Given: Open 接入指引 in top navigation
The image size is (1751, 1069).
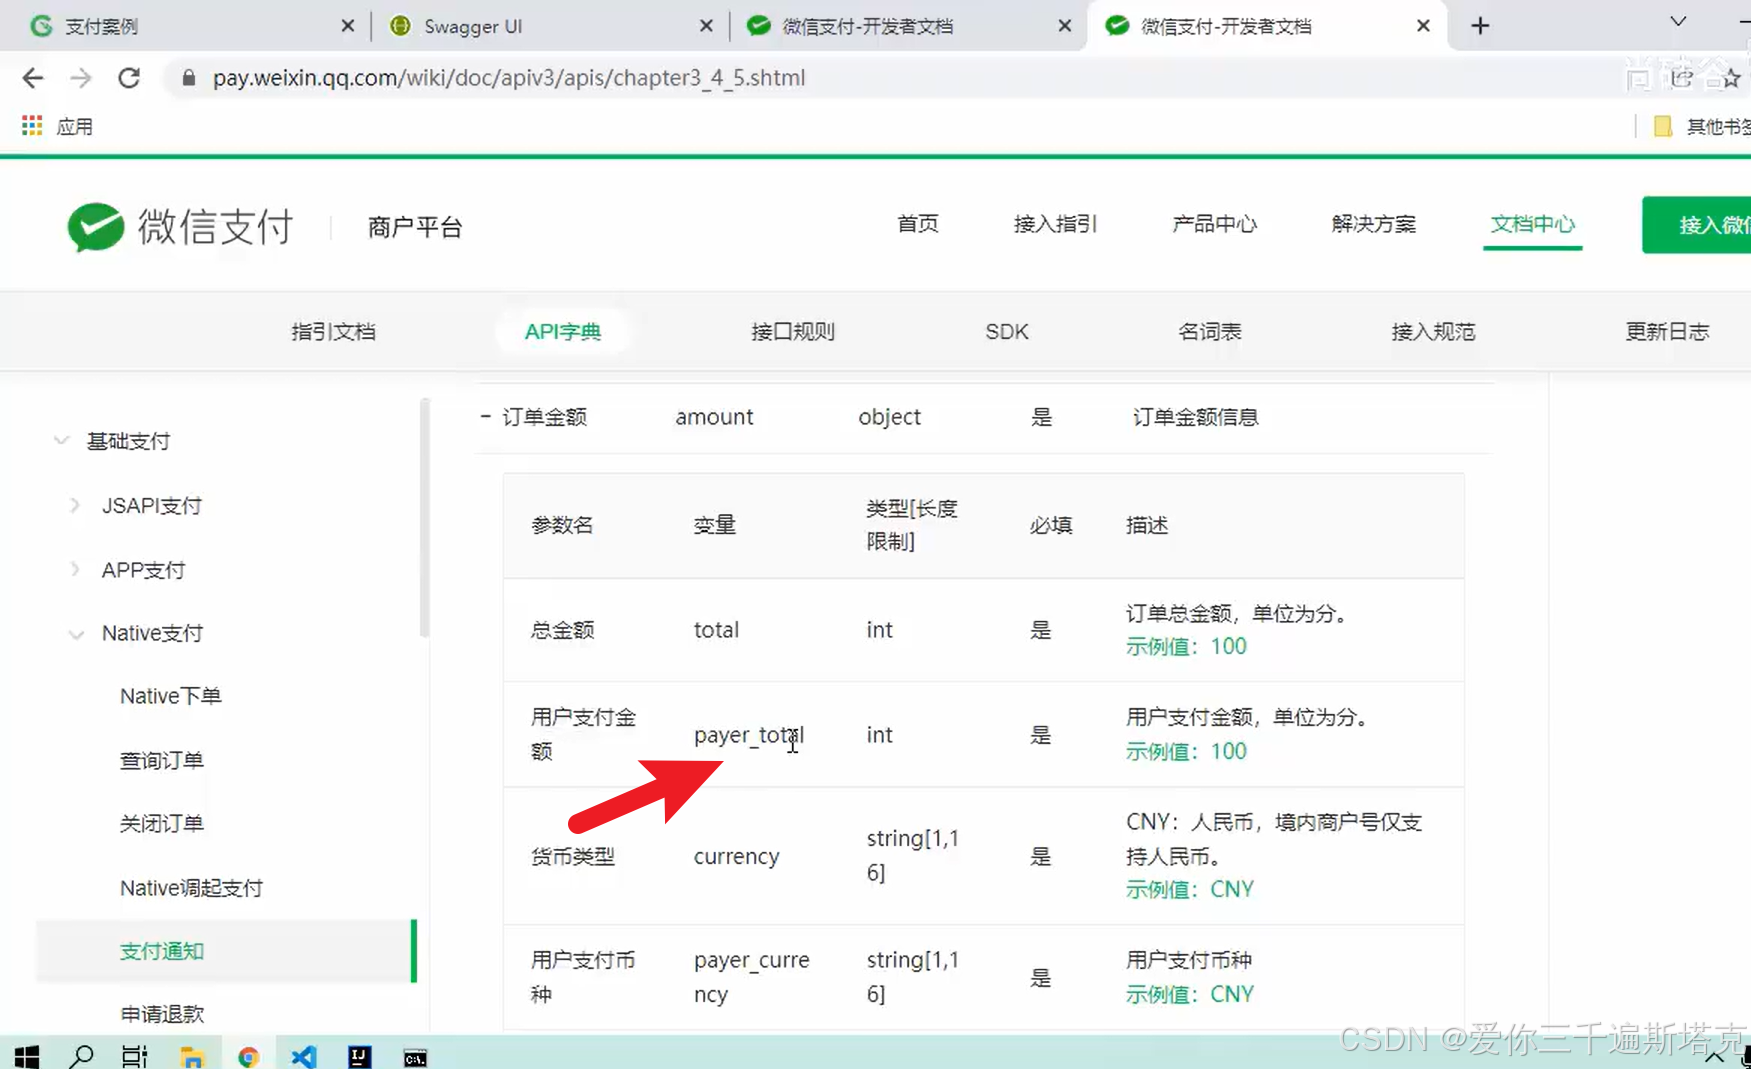Looking at the screenshot, I should (x=1055, y=224).
